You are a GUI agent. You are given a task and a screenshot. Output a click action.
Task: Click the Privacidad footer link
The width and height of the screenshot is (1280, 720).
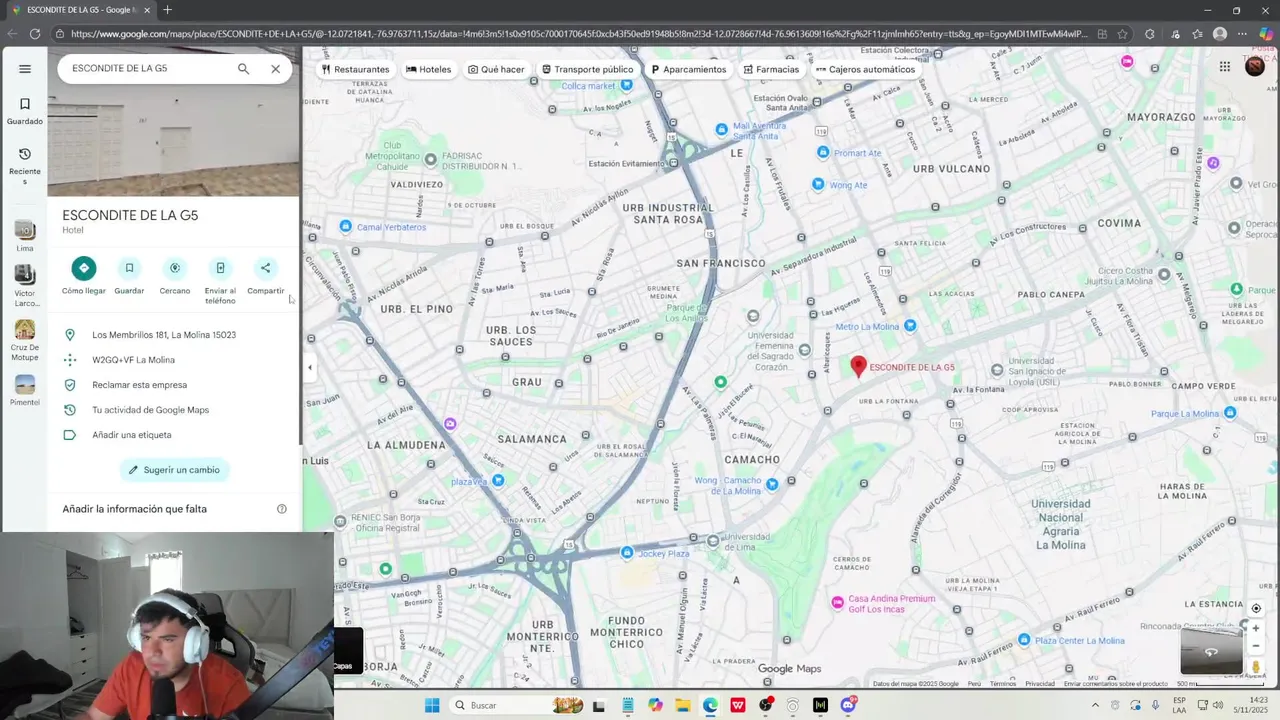pos(1040,684)
